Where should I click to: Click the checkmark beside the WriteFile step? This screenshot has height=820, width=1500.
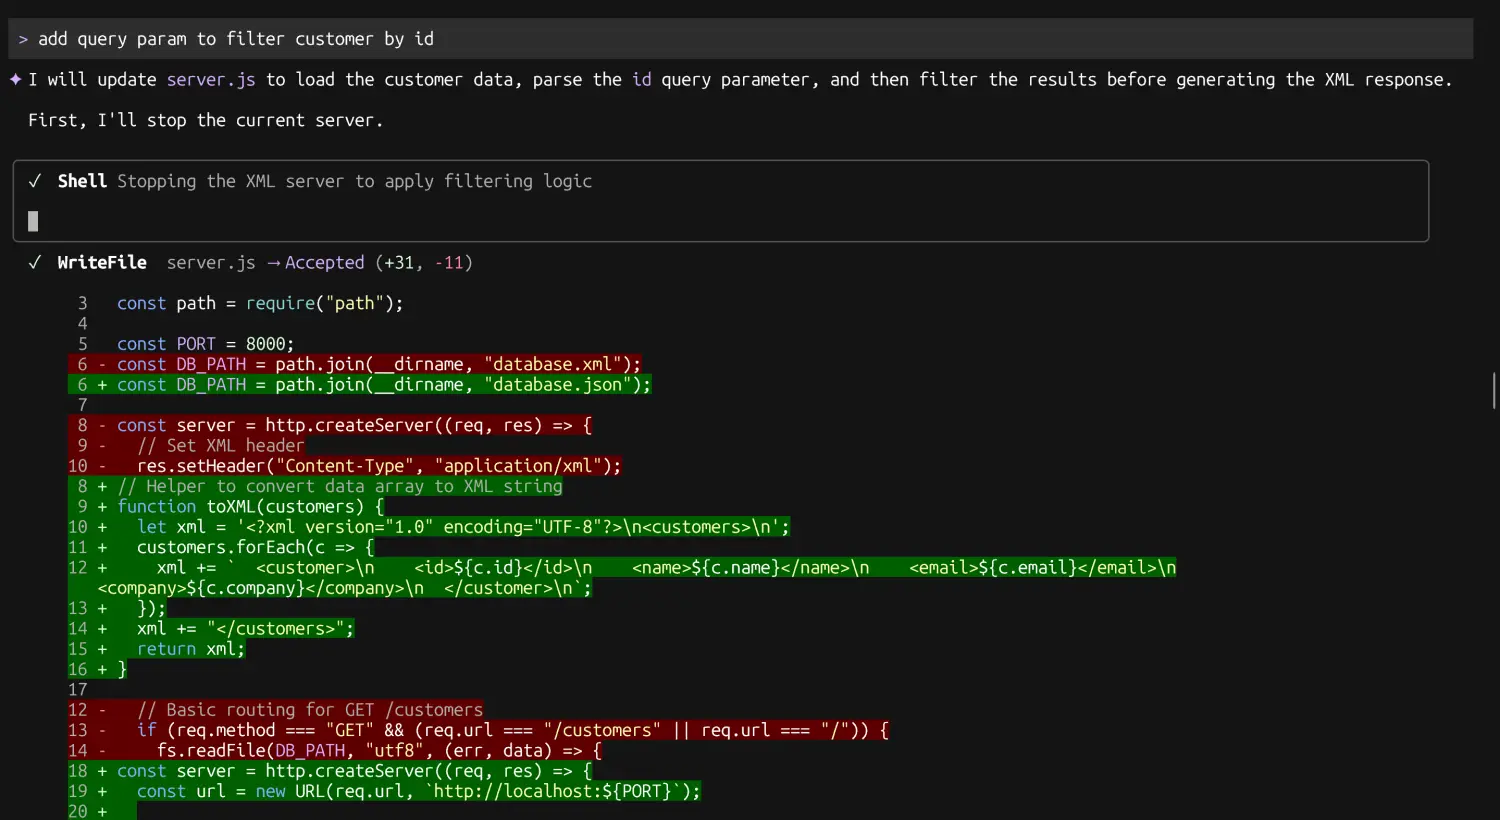click(35, 262)
